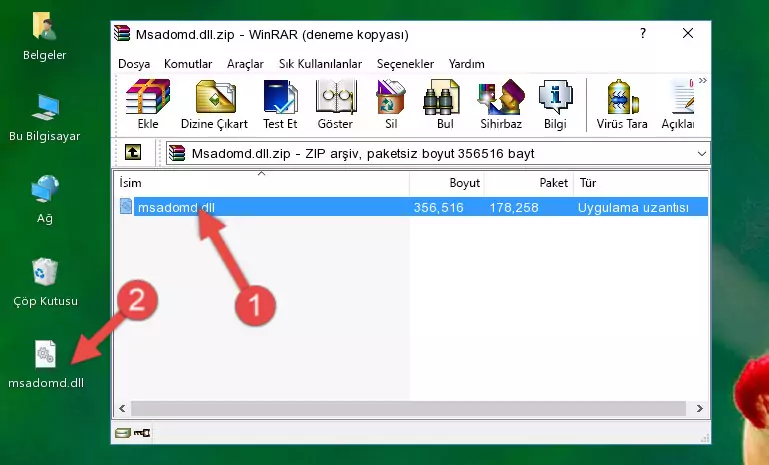This screenshot has width=769, height=465.
Task: Click the Ekle toolbar icon
Action: point(148,104)
